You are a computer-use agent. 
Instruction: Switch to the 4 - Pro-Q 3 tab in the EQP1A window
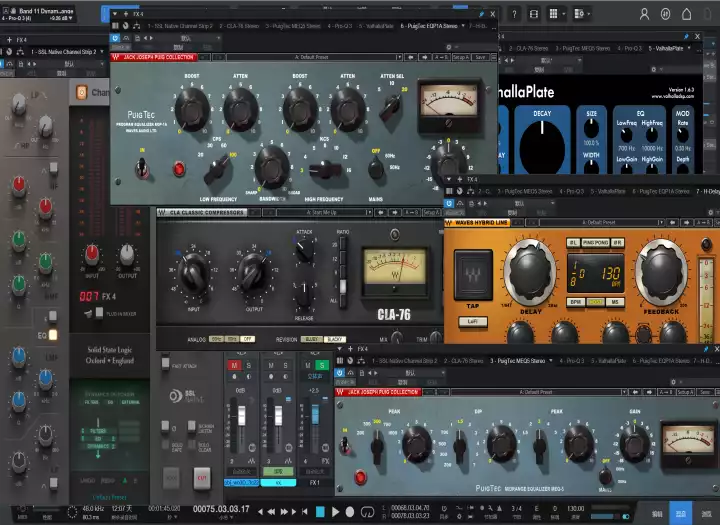tap(340, 26)
